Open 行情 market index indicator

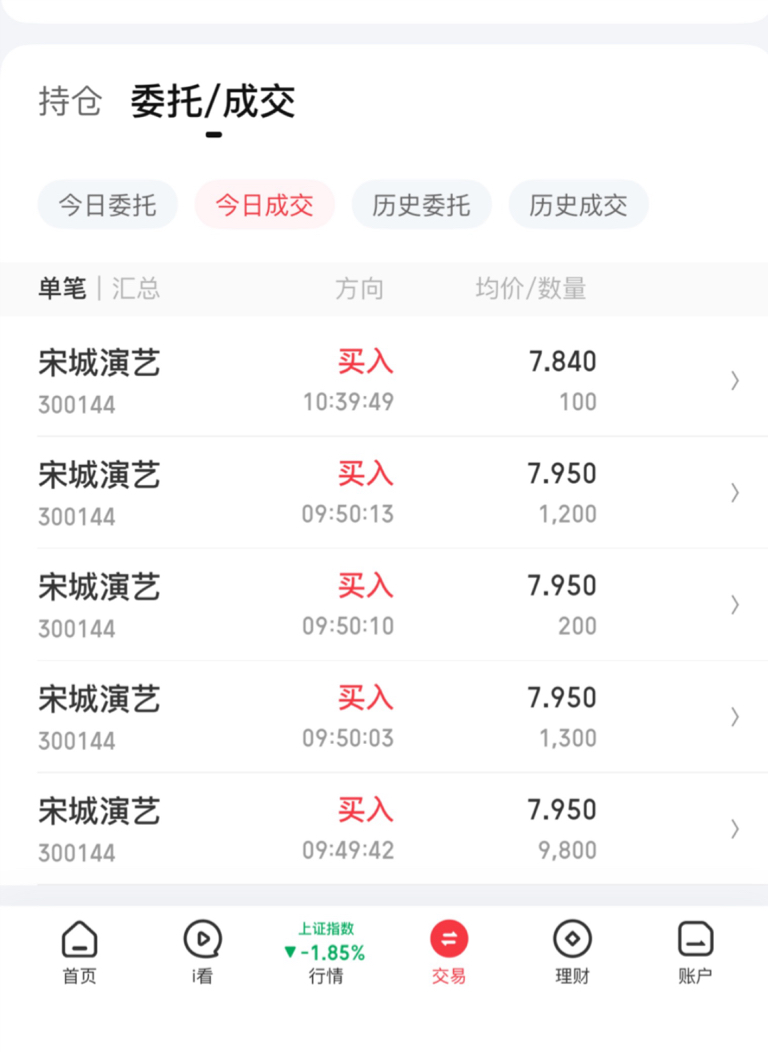pos(325,952)
